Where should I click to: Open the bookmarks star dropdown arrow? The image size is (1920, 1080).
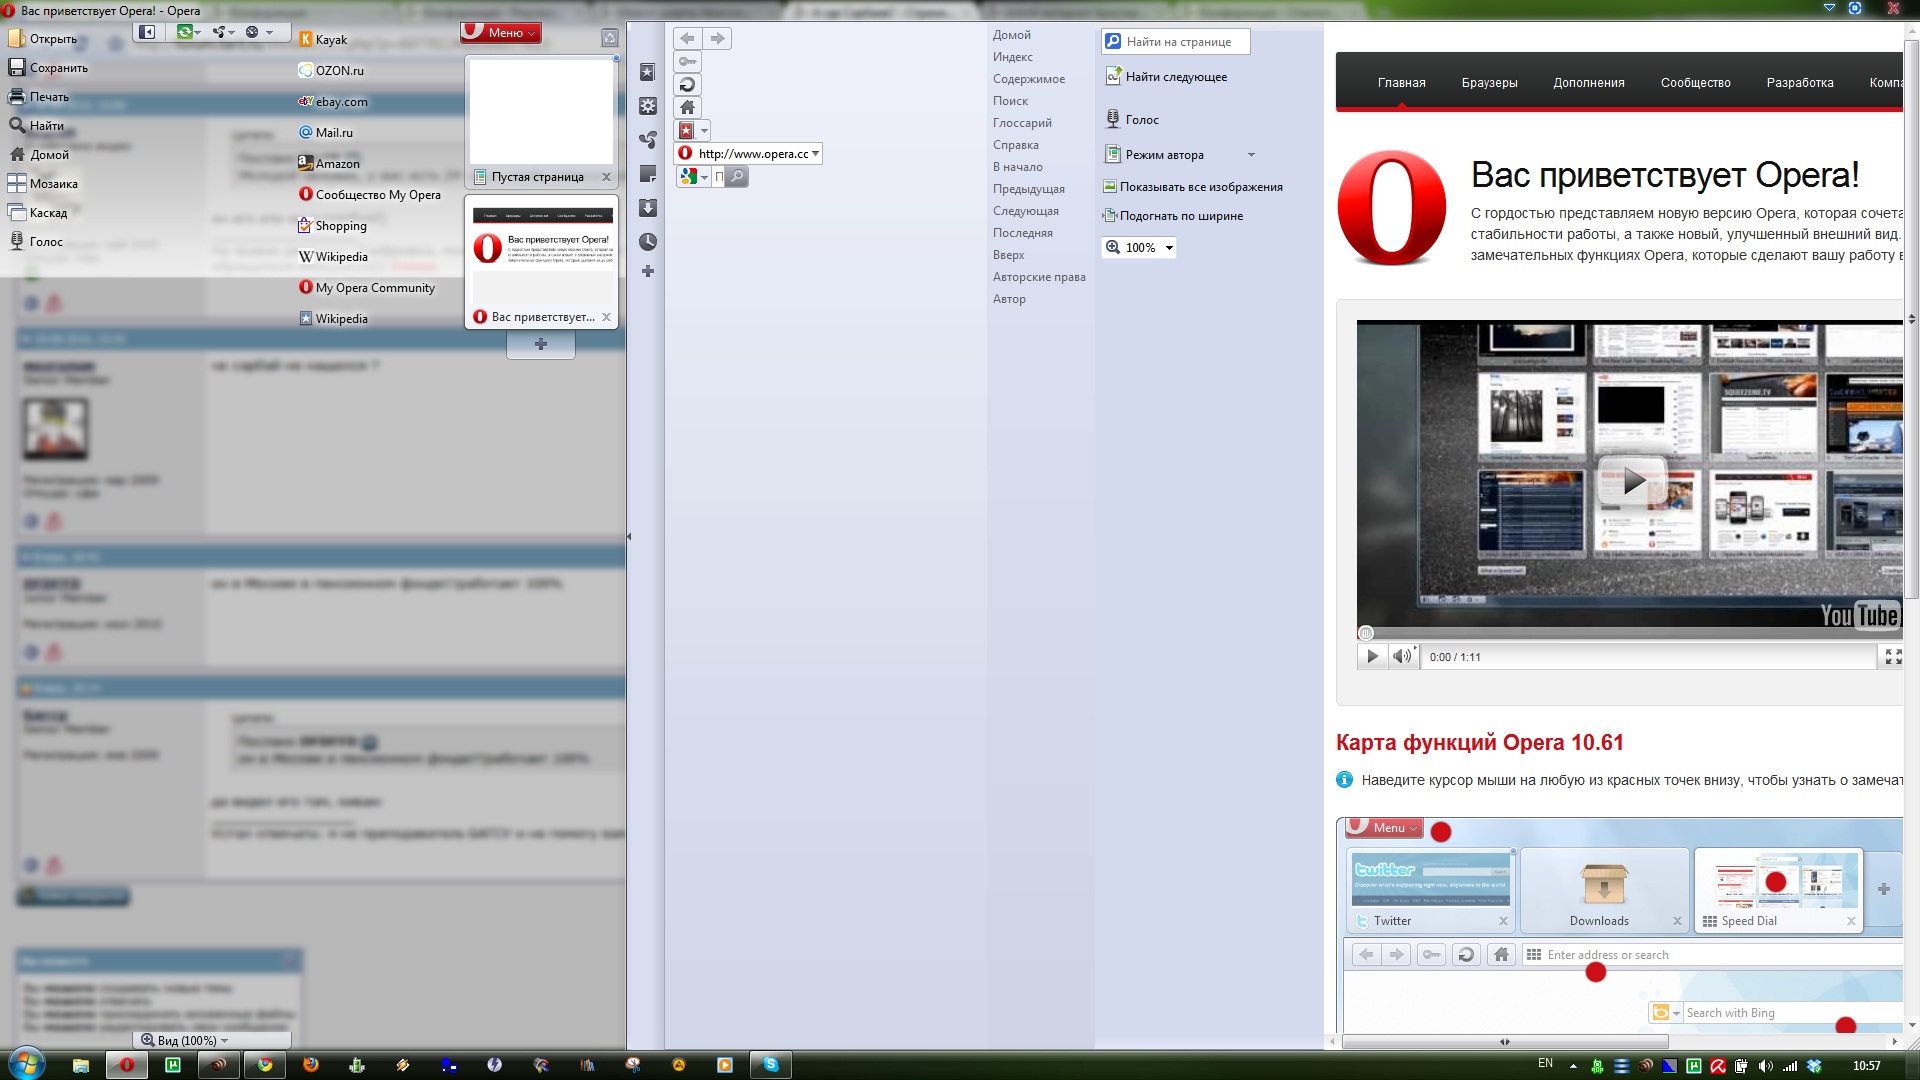[x=704, y=131]
